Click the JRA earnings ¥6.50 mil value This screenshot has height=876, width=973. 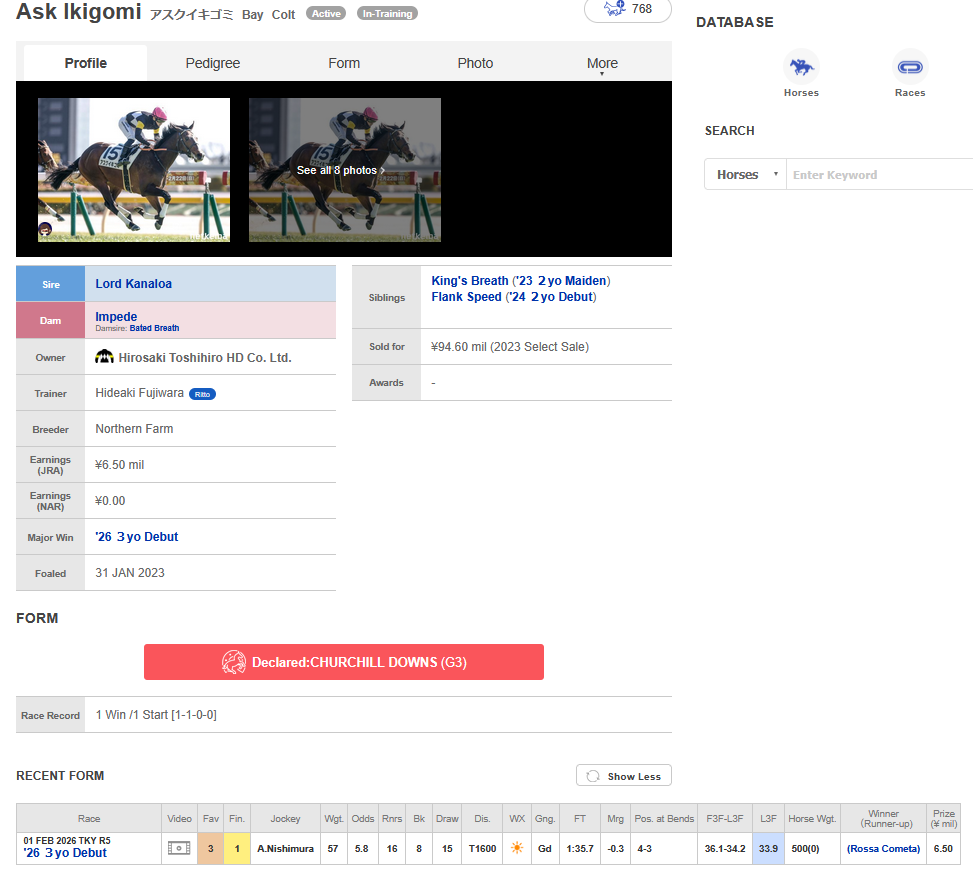point(120,465)
